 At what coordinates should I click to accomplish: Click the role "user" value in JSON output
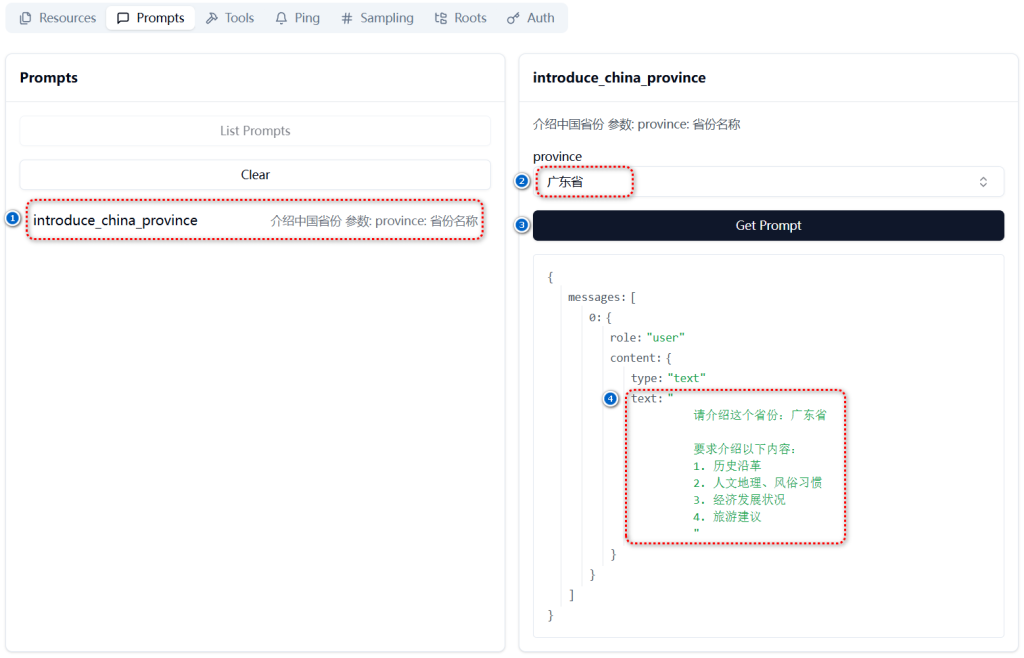click(x=665, y=337)
